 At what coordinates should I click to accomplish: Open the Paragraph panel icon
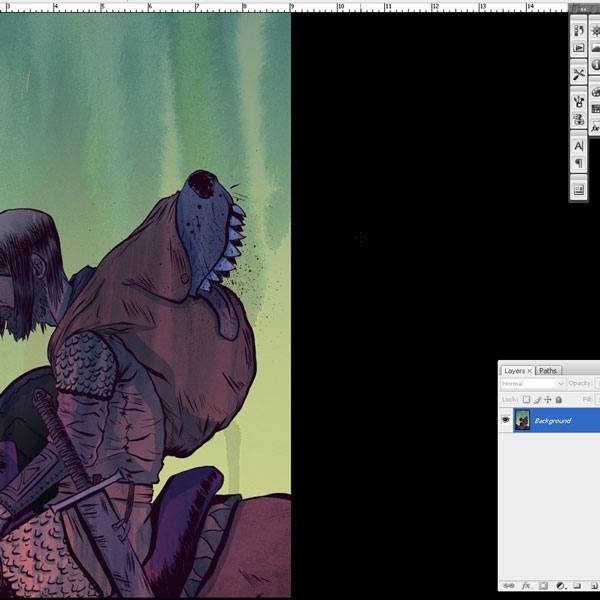(579, 163)
